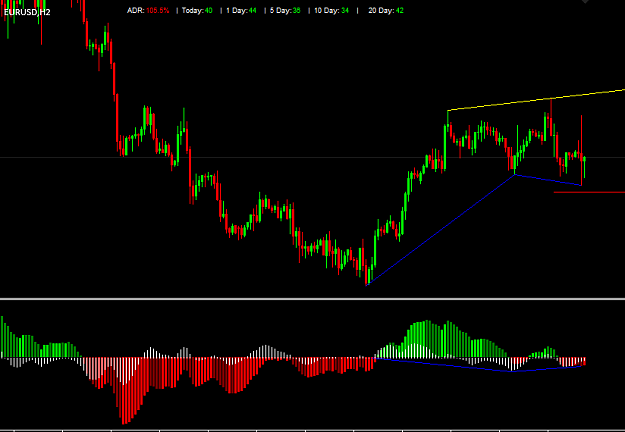Click the last green candle on the chart
Screen dimensions: 625x432
pyautogui.click(x=584, y=167)
